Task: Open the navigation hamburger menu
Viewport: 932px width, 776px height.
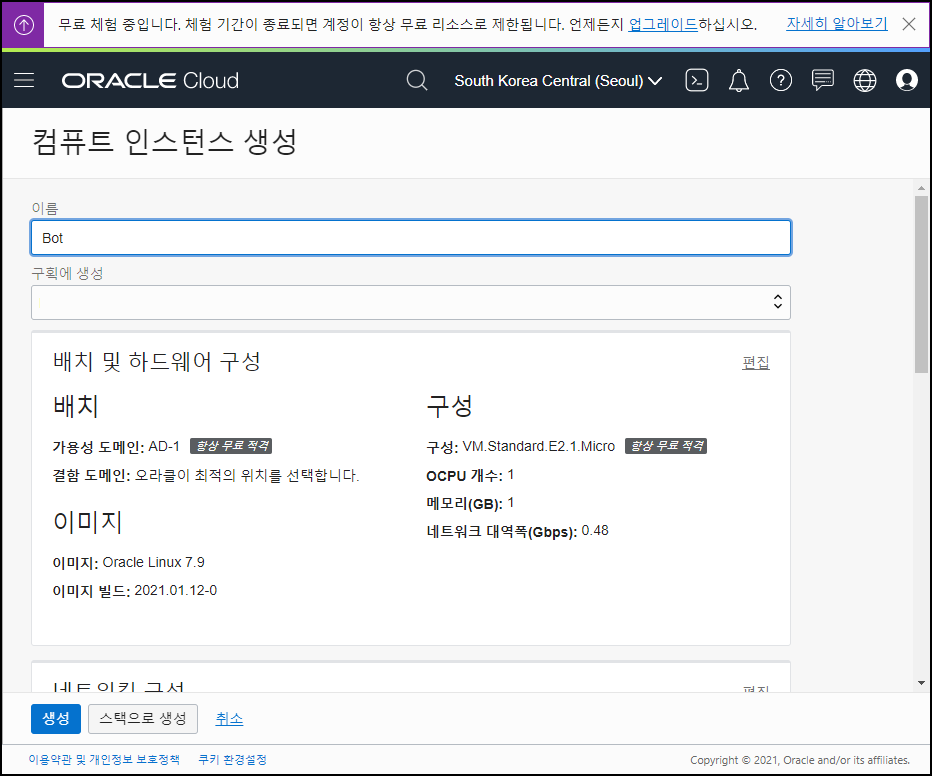Action: tap(24, 80)
